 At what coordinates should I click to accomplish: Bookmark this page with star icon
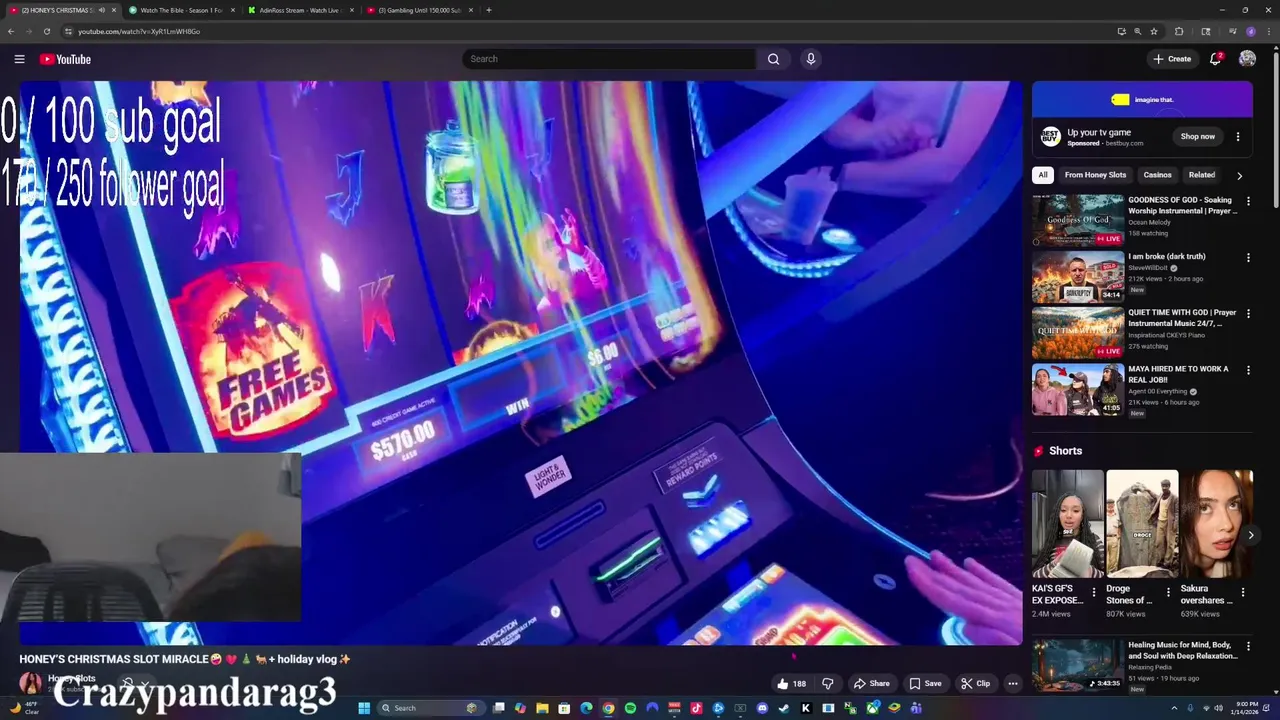pyautogui.click(x=1155, y=31)
